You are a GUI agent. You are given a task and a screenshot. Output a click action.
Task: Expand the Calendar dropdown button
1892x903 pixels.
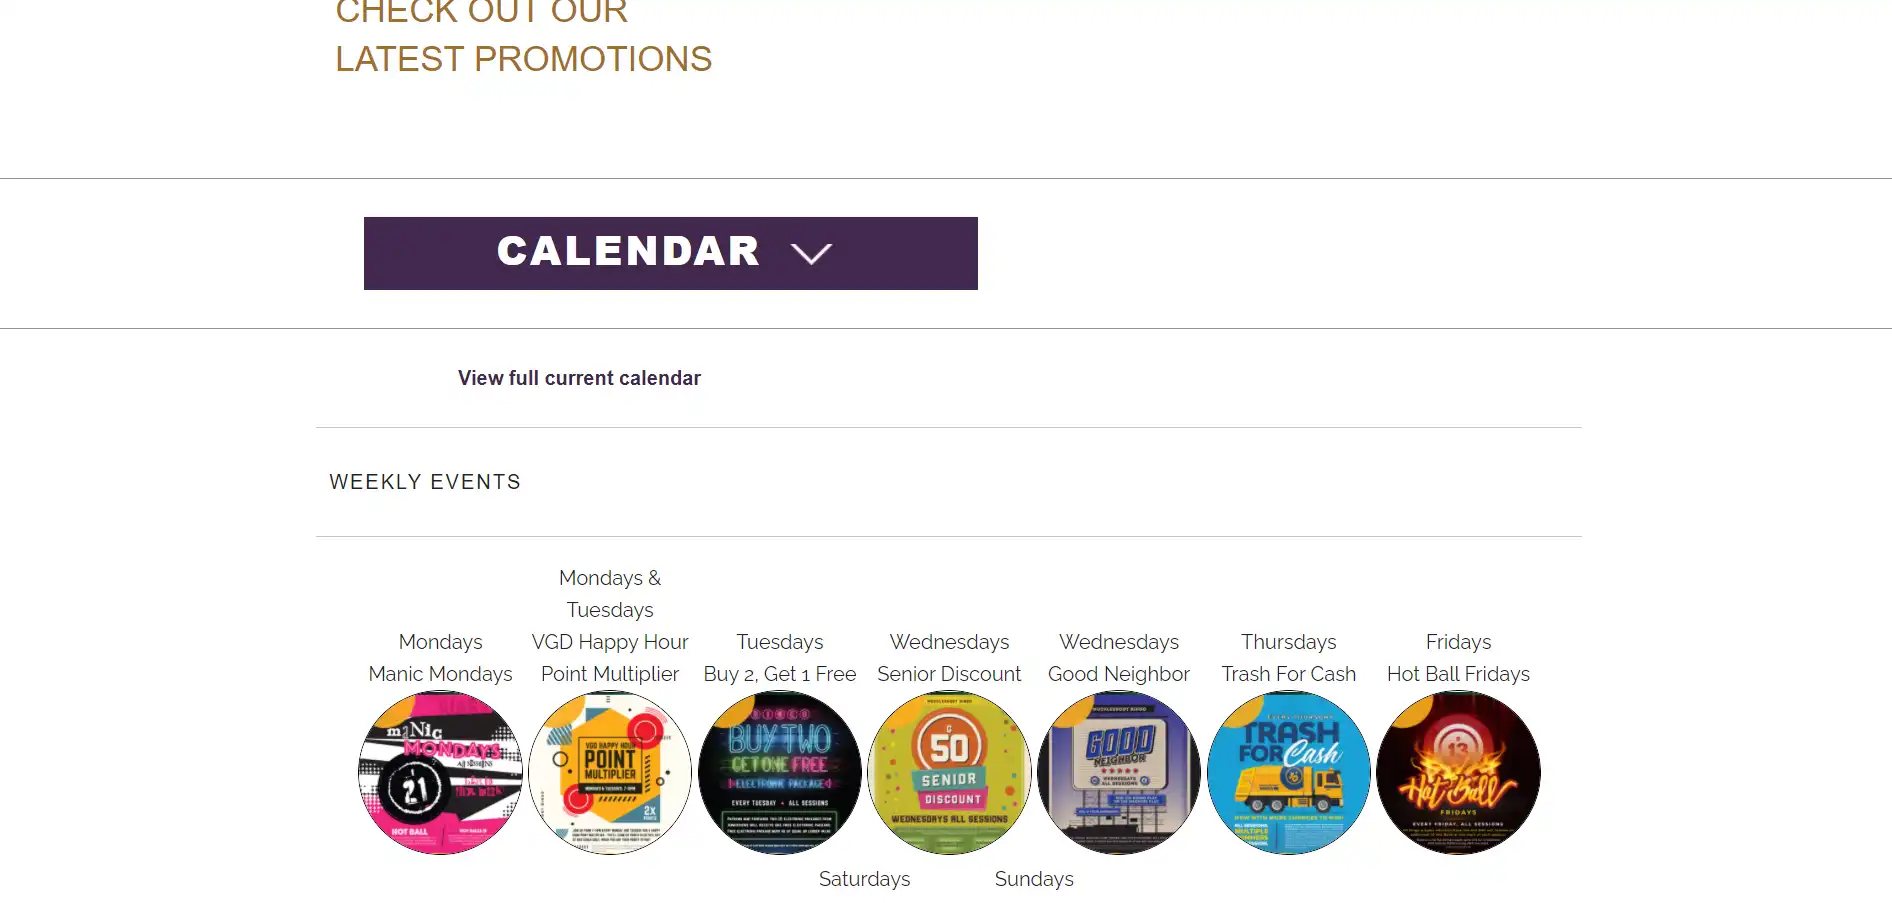[670, 253]
